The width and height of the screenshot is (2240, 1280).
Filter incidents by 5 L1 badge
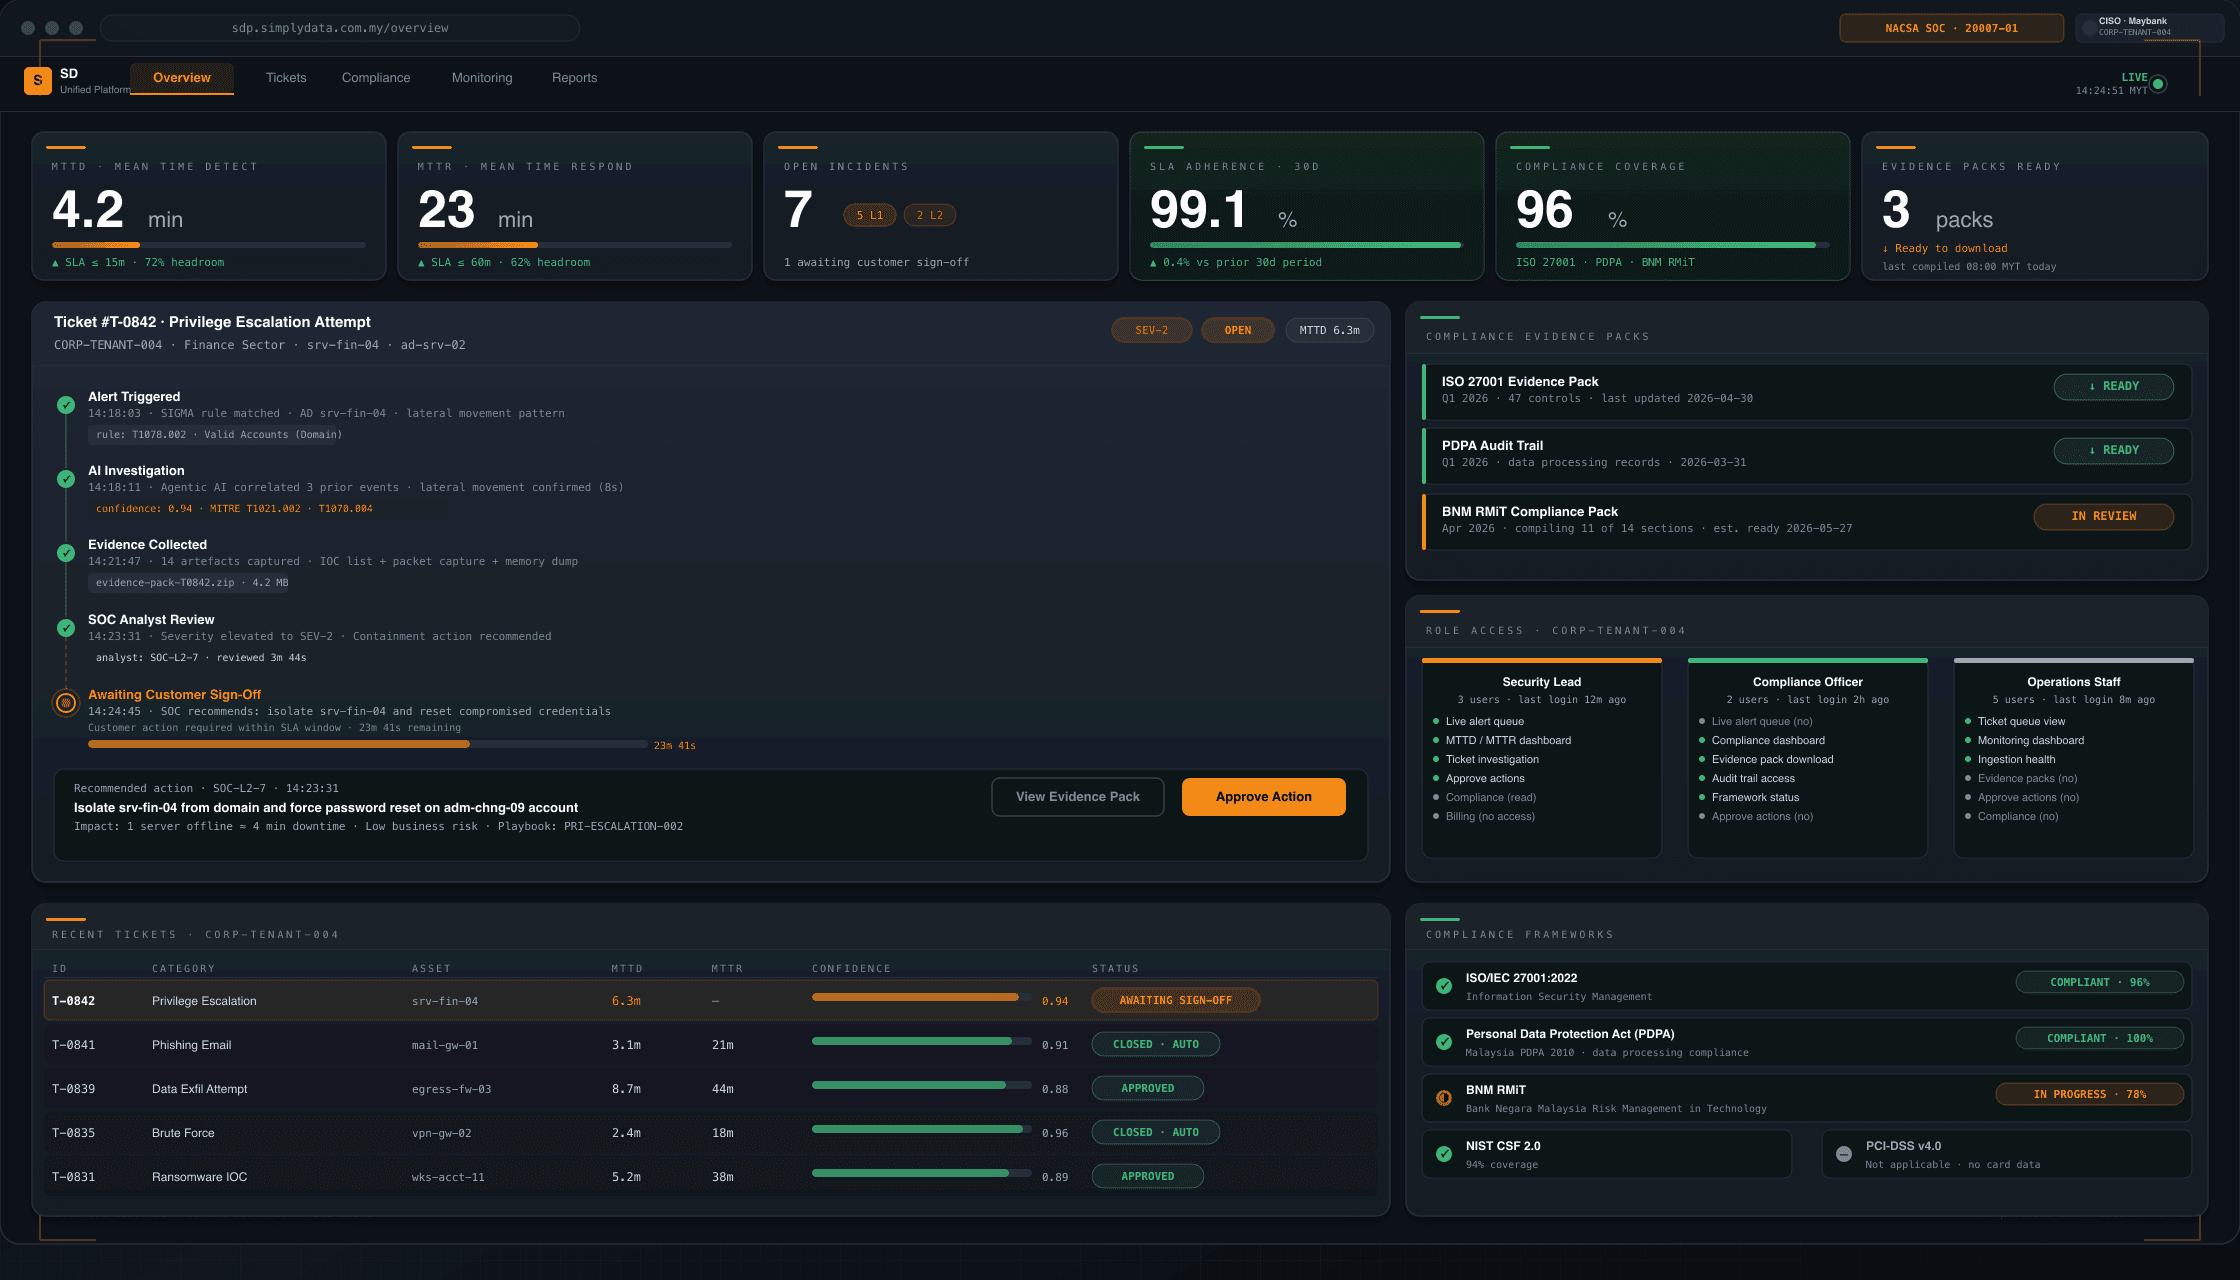pos(869,215)
